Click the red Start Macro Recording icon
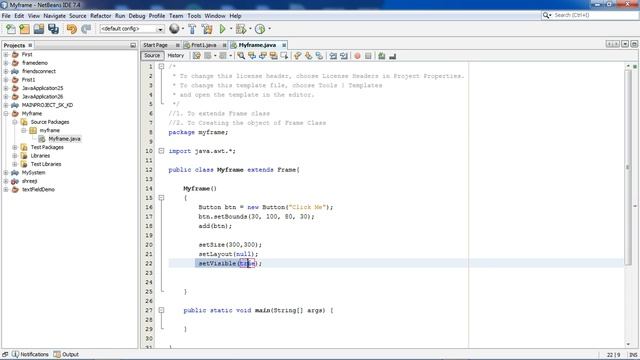Screen dimensions: 640x360 (358, 56)
